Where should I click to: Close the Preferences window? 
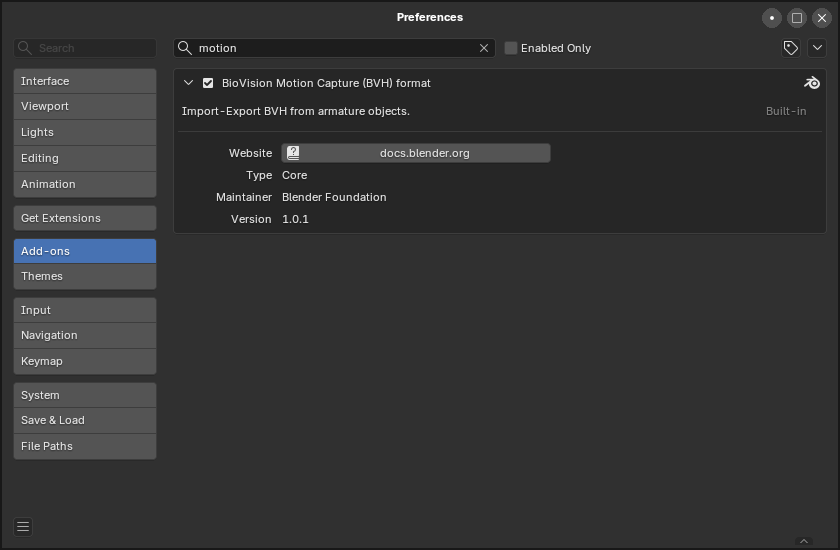pos(822,18)
